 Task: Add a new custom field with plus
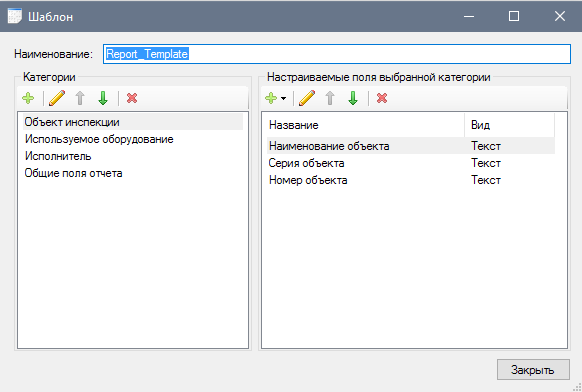(x=271, y=98)
